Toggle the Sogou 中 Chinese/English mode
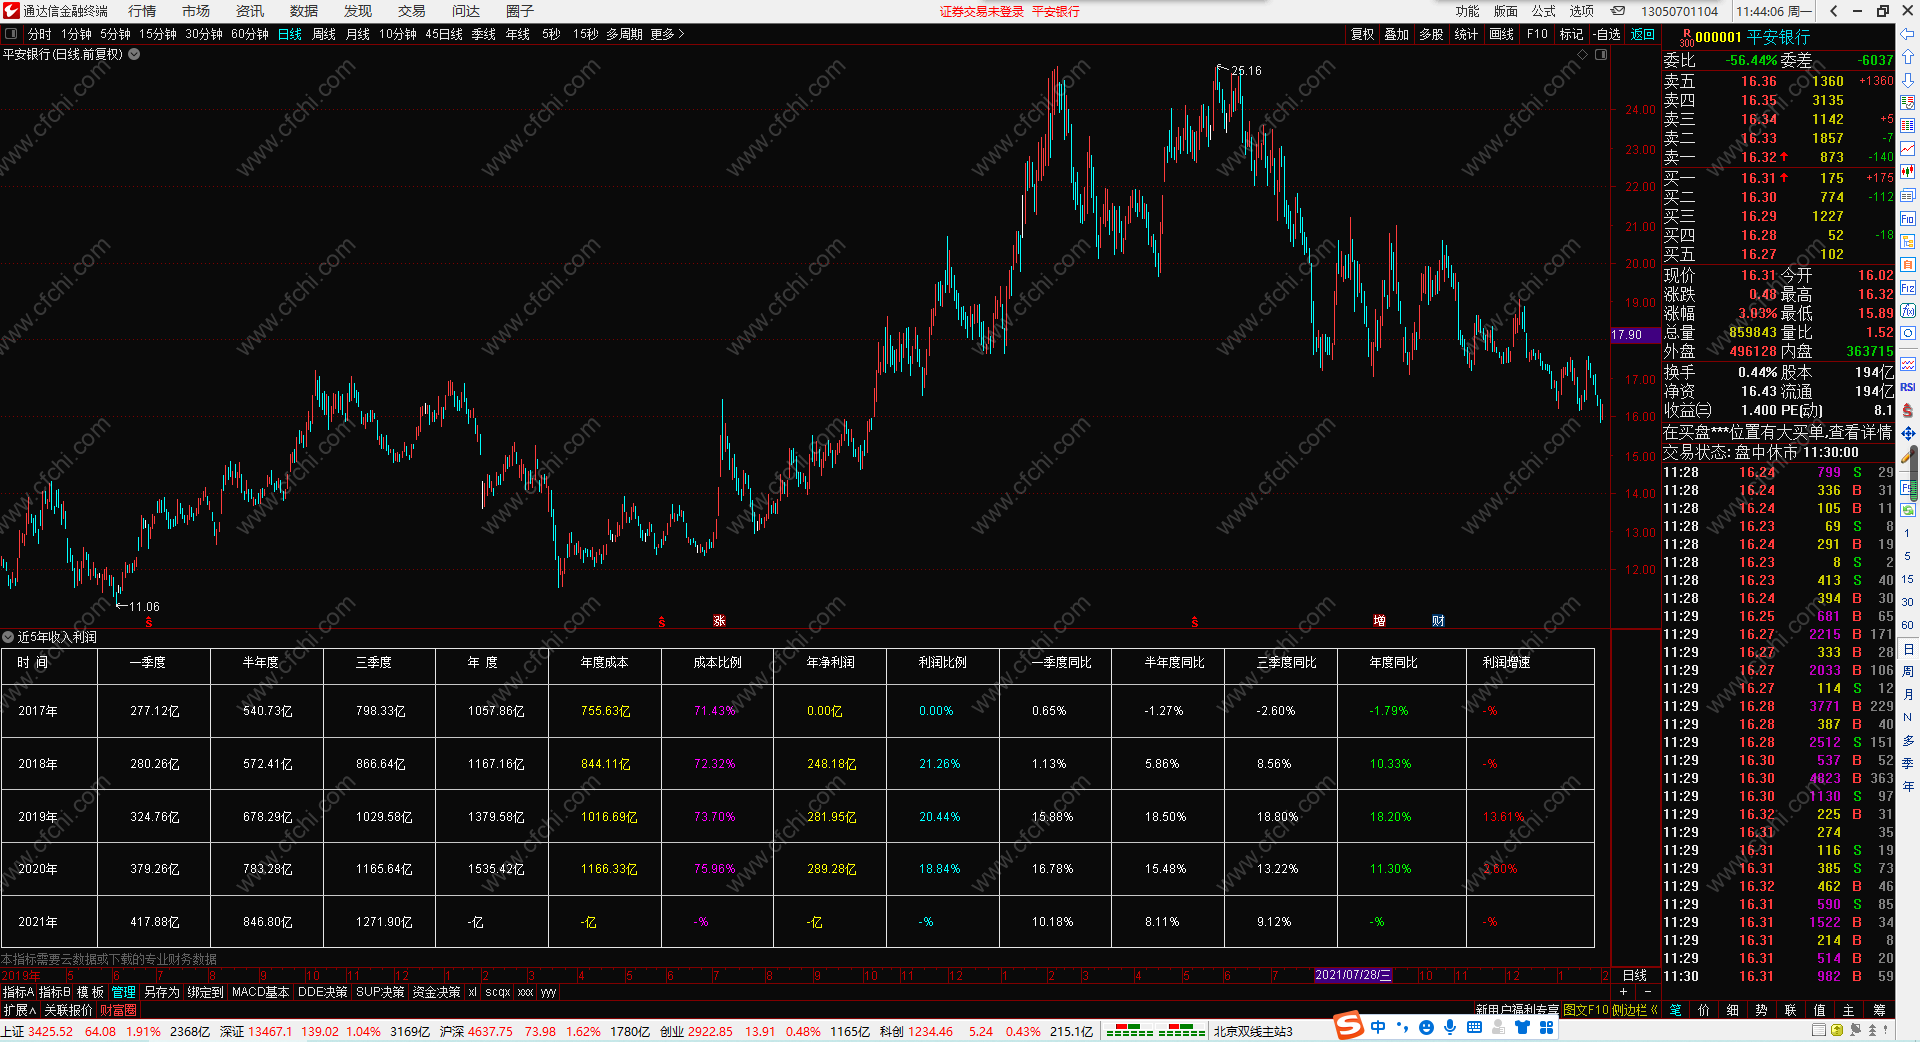Screen dimensions: 1920x1042 point(1378,1027)
